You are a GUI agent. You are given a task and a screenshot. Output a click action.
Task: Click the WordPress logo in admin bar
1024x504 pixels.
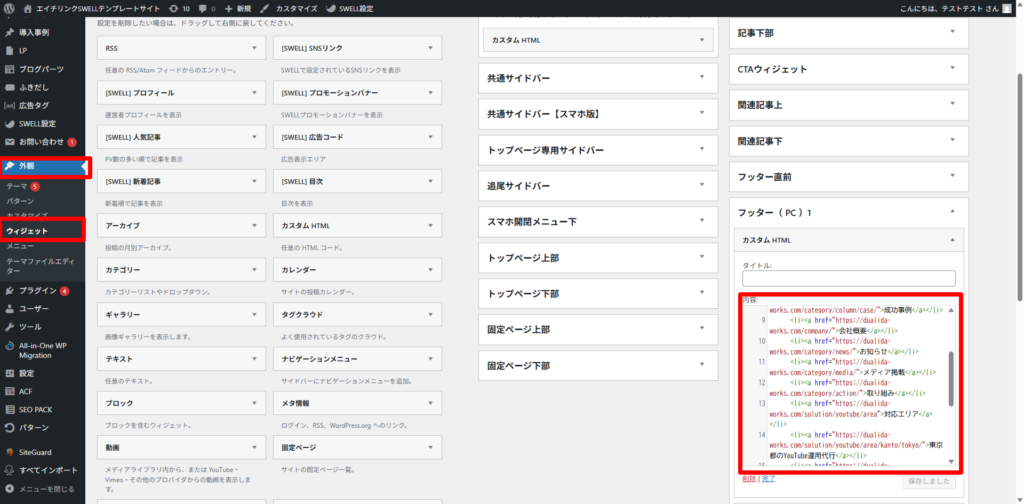point(11,8)
